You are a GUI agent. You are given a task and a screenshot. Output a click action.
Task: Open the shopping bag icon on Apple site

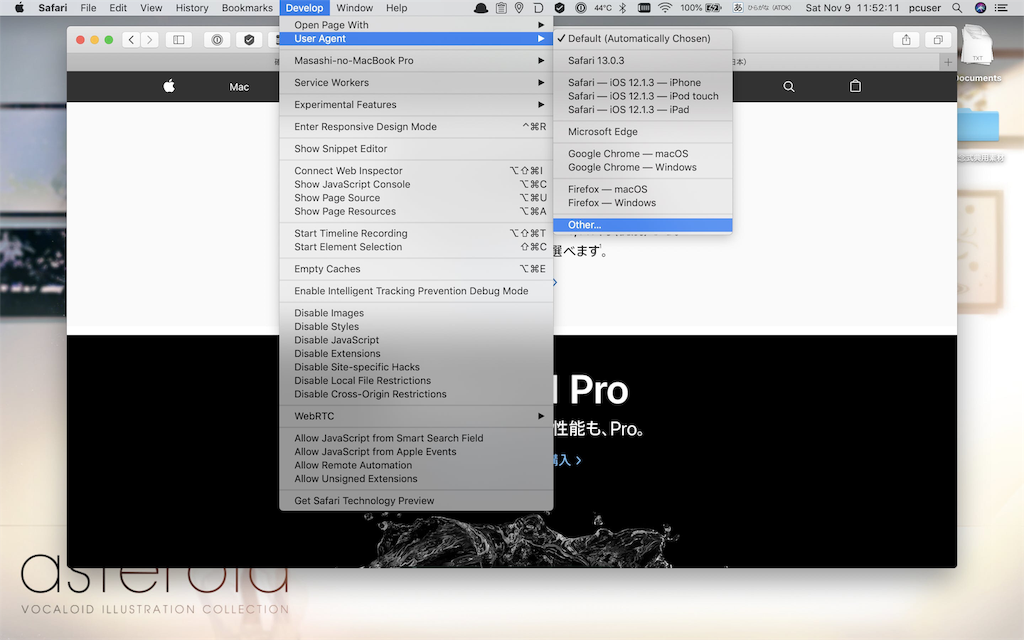point(855,86)
